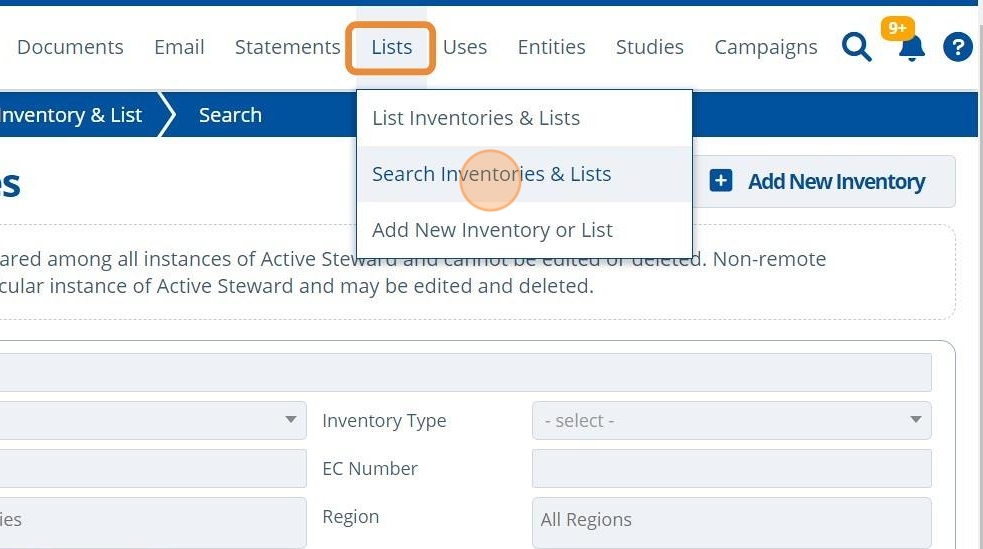The height and width of the screenshot is (549, 983).
Task: Choose Search Inventories & Lists option
Action: tap(491, 174)
